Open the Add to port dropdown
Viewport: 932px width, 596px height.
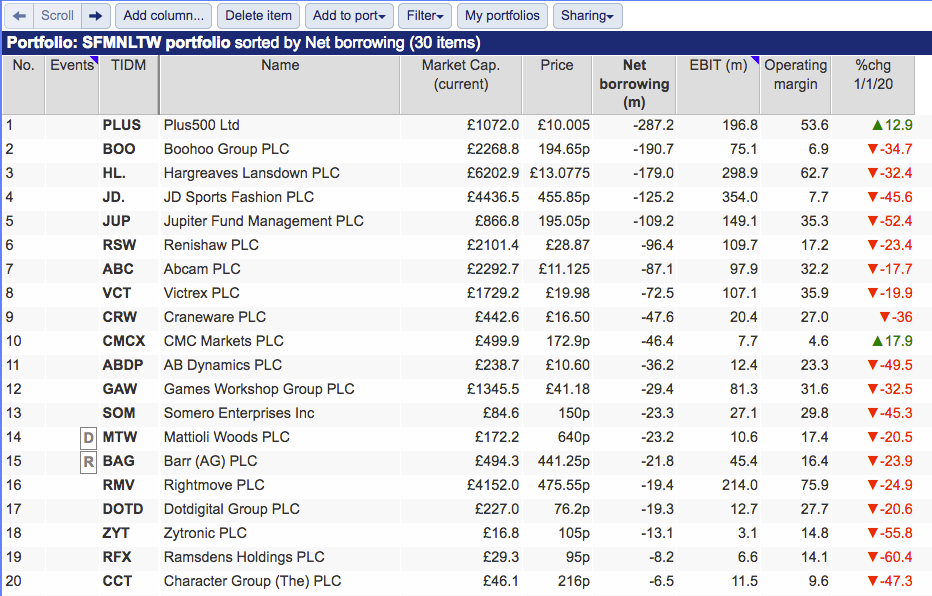(x=350, y=16)
